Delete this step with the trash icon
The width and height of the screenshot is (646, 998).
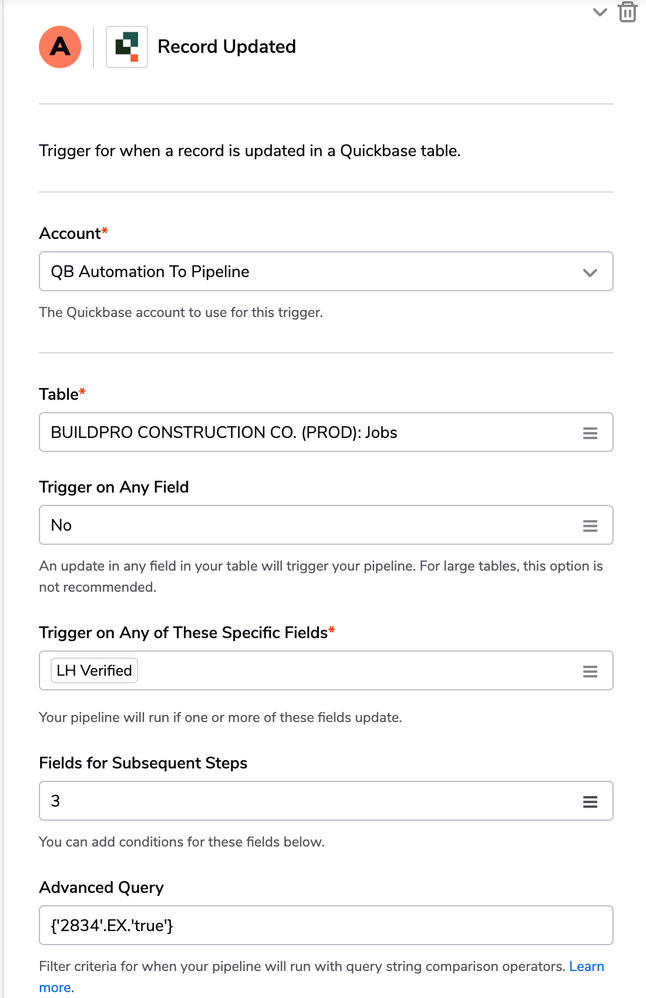[x=628, y=11]
